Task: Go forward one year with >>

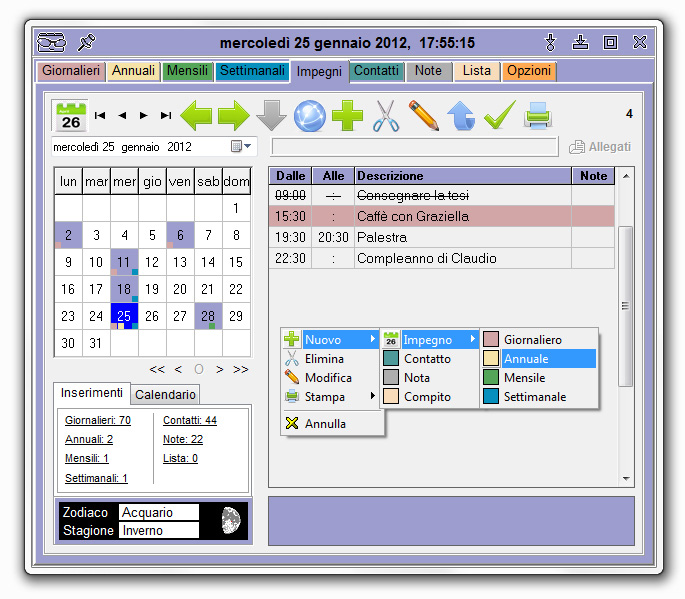Action: tap(241, 370)
